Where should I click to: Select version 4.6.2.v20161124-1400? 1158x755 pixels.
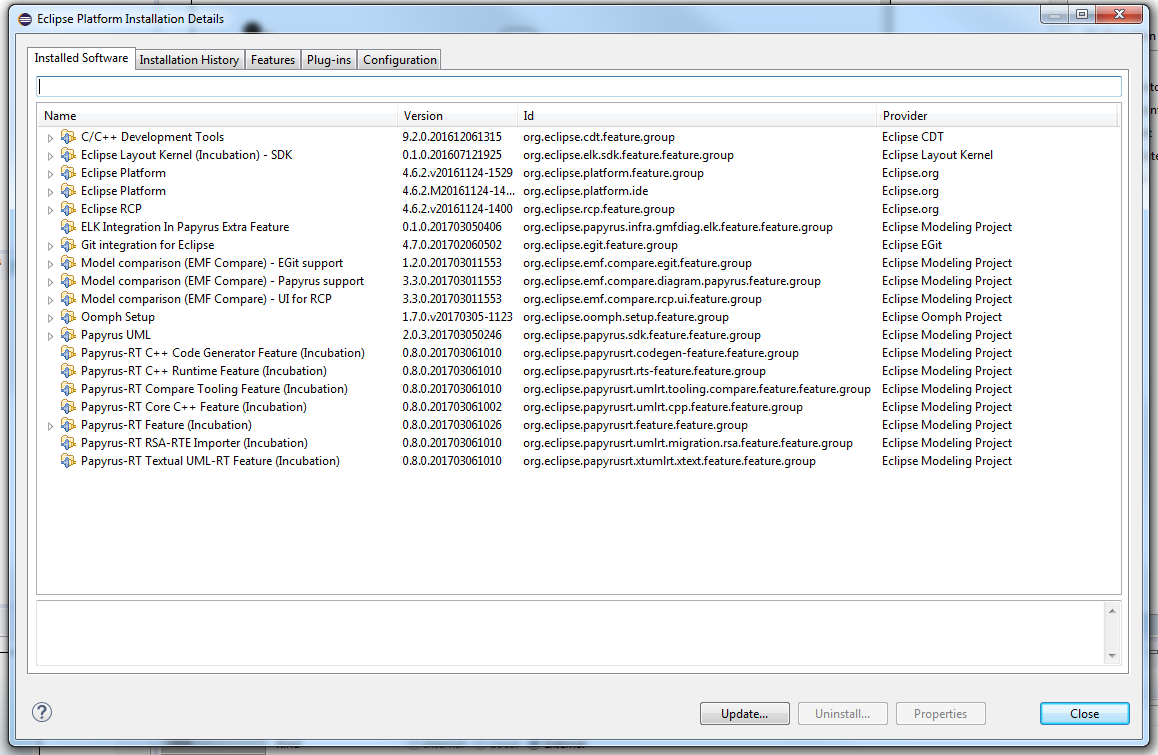click(x=457, y=209)
